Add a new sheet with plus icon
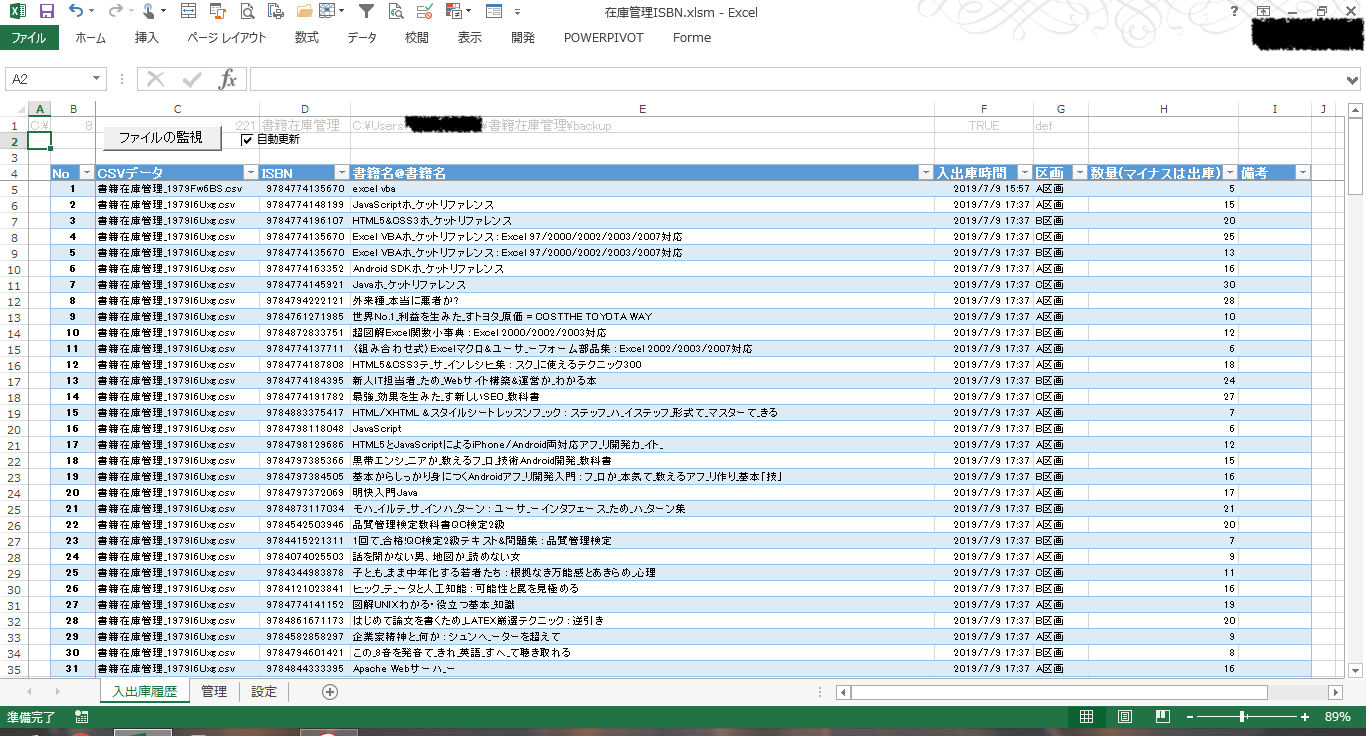The width and height of the screenshot is (1366, 736). point(330,692)
